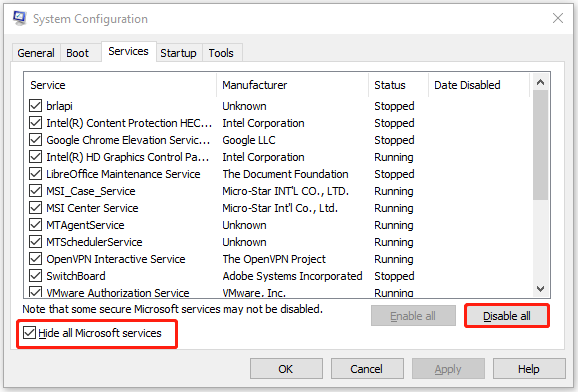The width and height of the screenshot is (578, 392).
Task: Click the Enable all button
Action: (x=413, y=316)
